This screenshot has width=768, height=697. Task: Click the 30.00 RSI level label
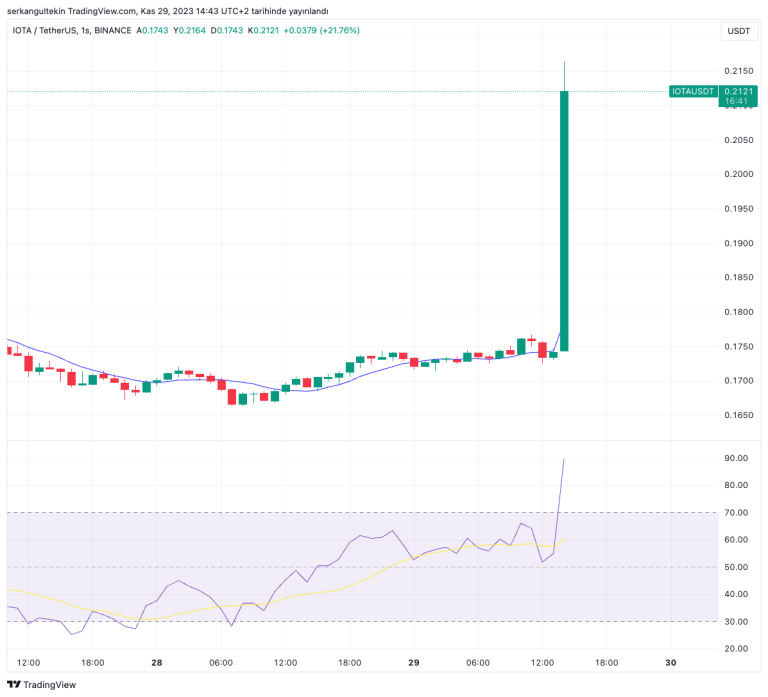coord(736,622)
